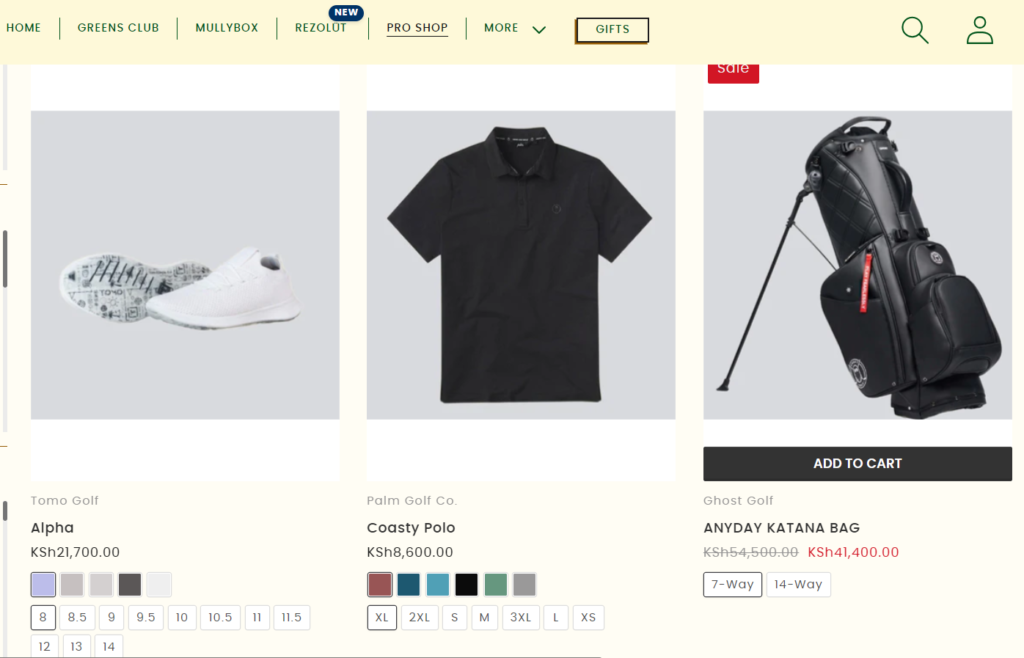Select the 7-Way bag option
Image resolution: width=1024 pixels, height=658 pixels.
click(x=732, y=584)
